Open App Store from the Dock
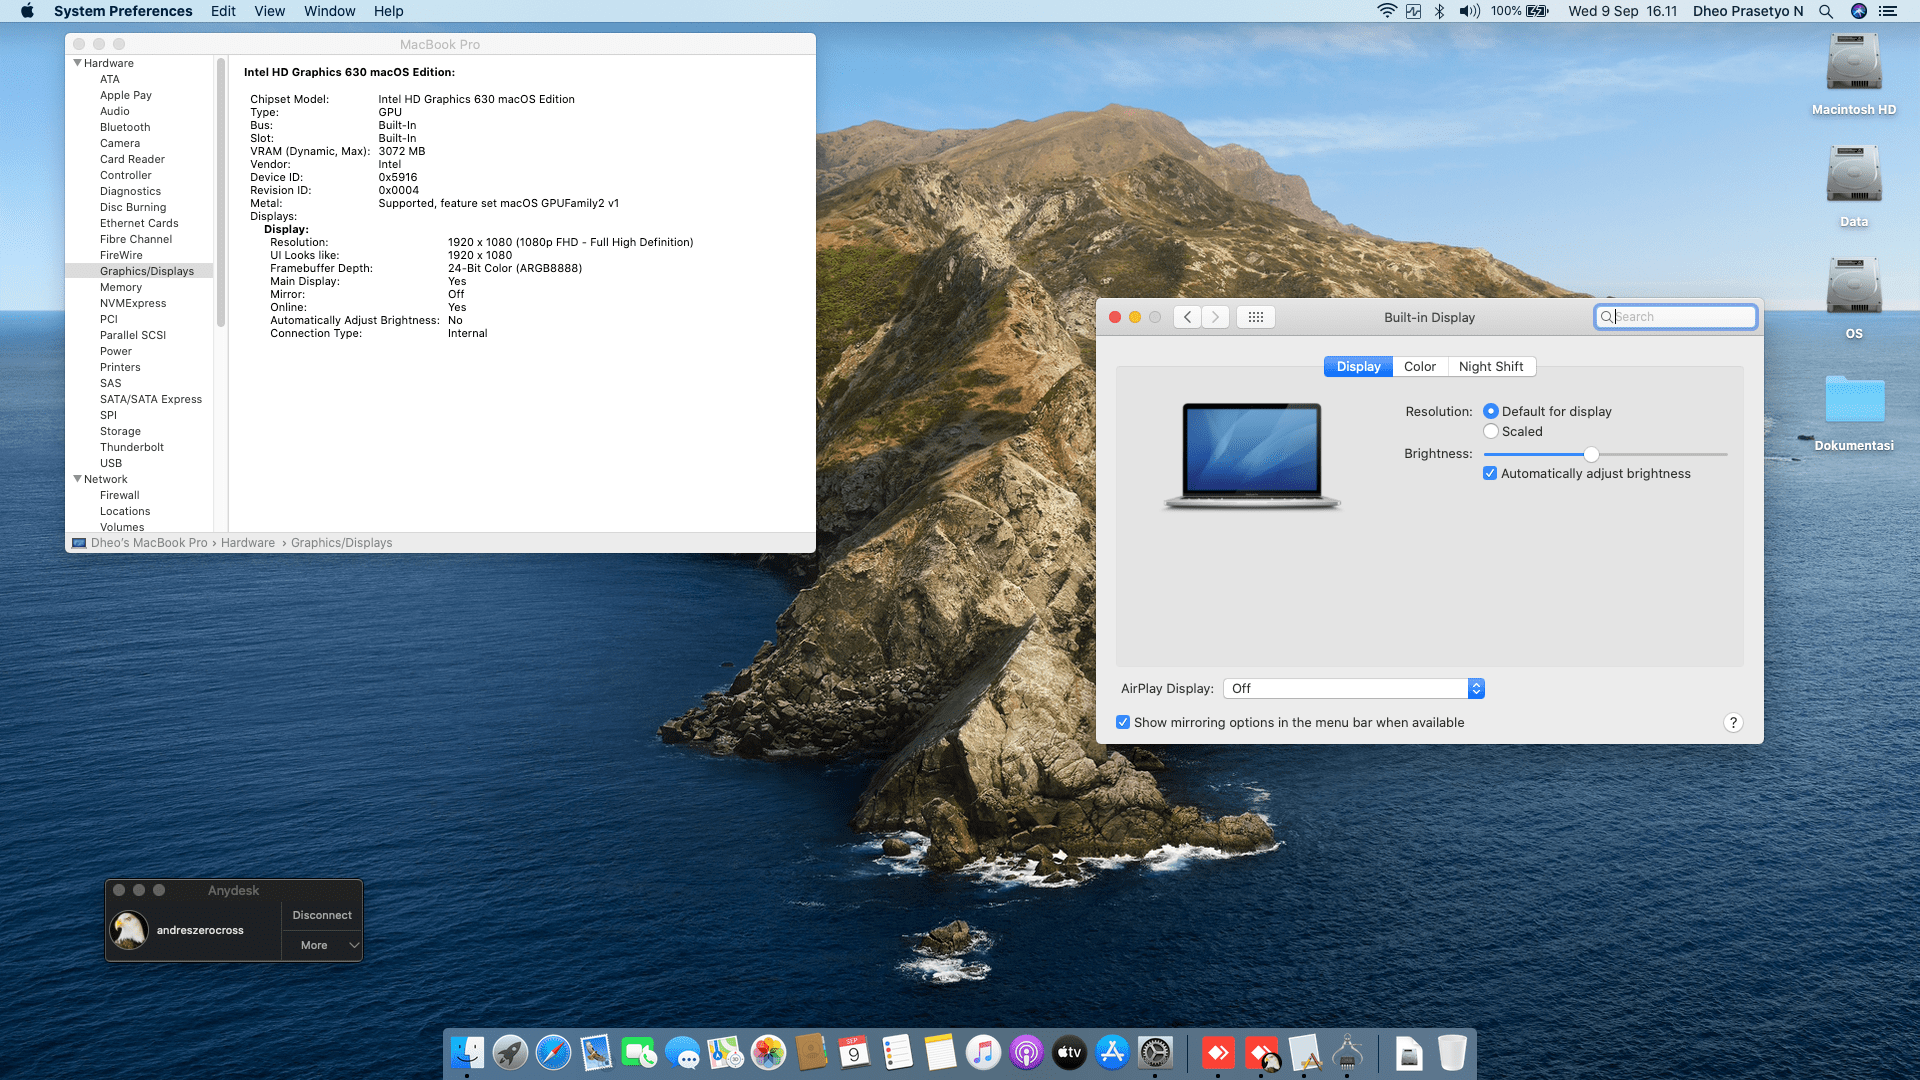 coord(1112,1052)
